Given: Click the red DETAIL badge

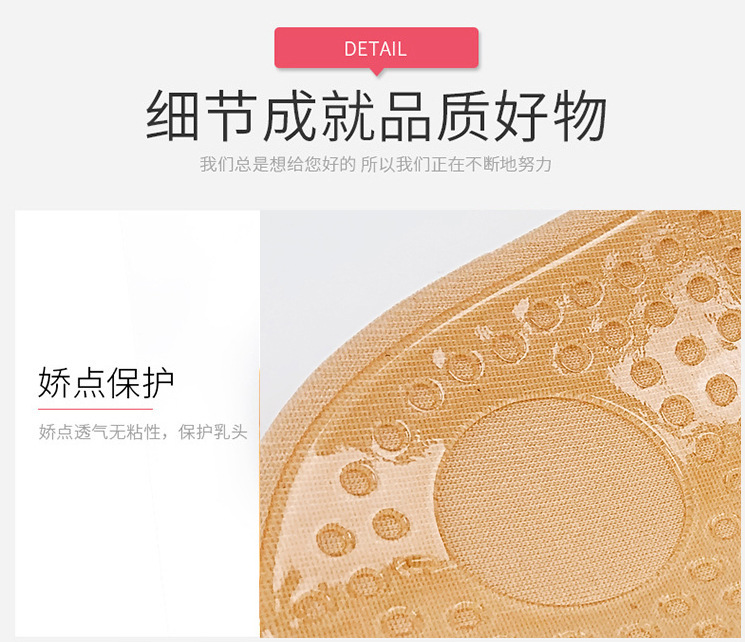Looking at the screenshot, I should [376, 48].
